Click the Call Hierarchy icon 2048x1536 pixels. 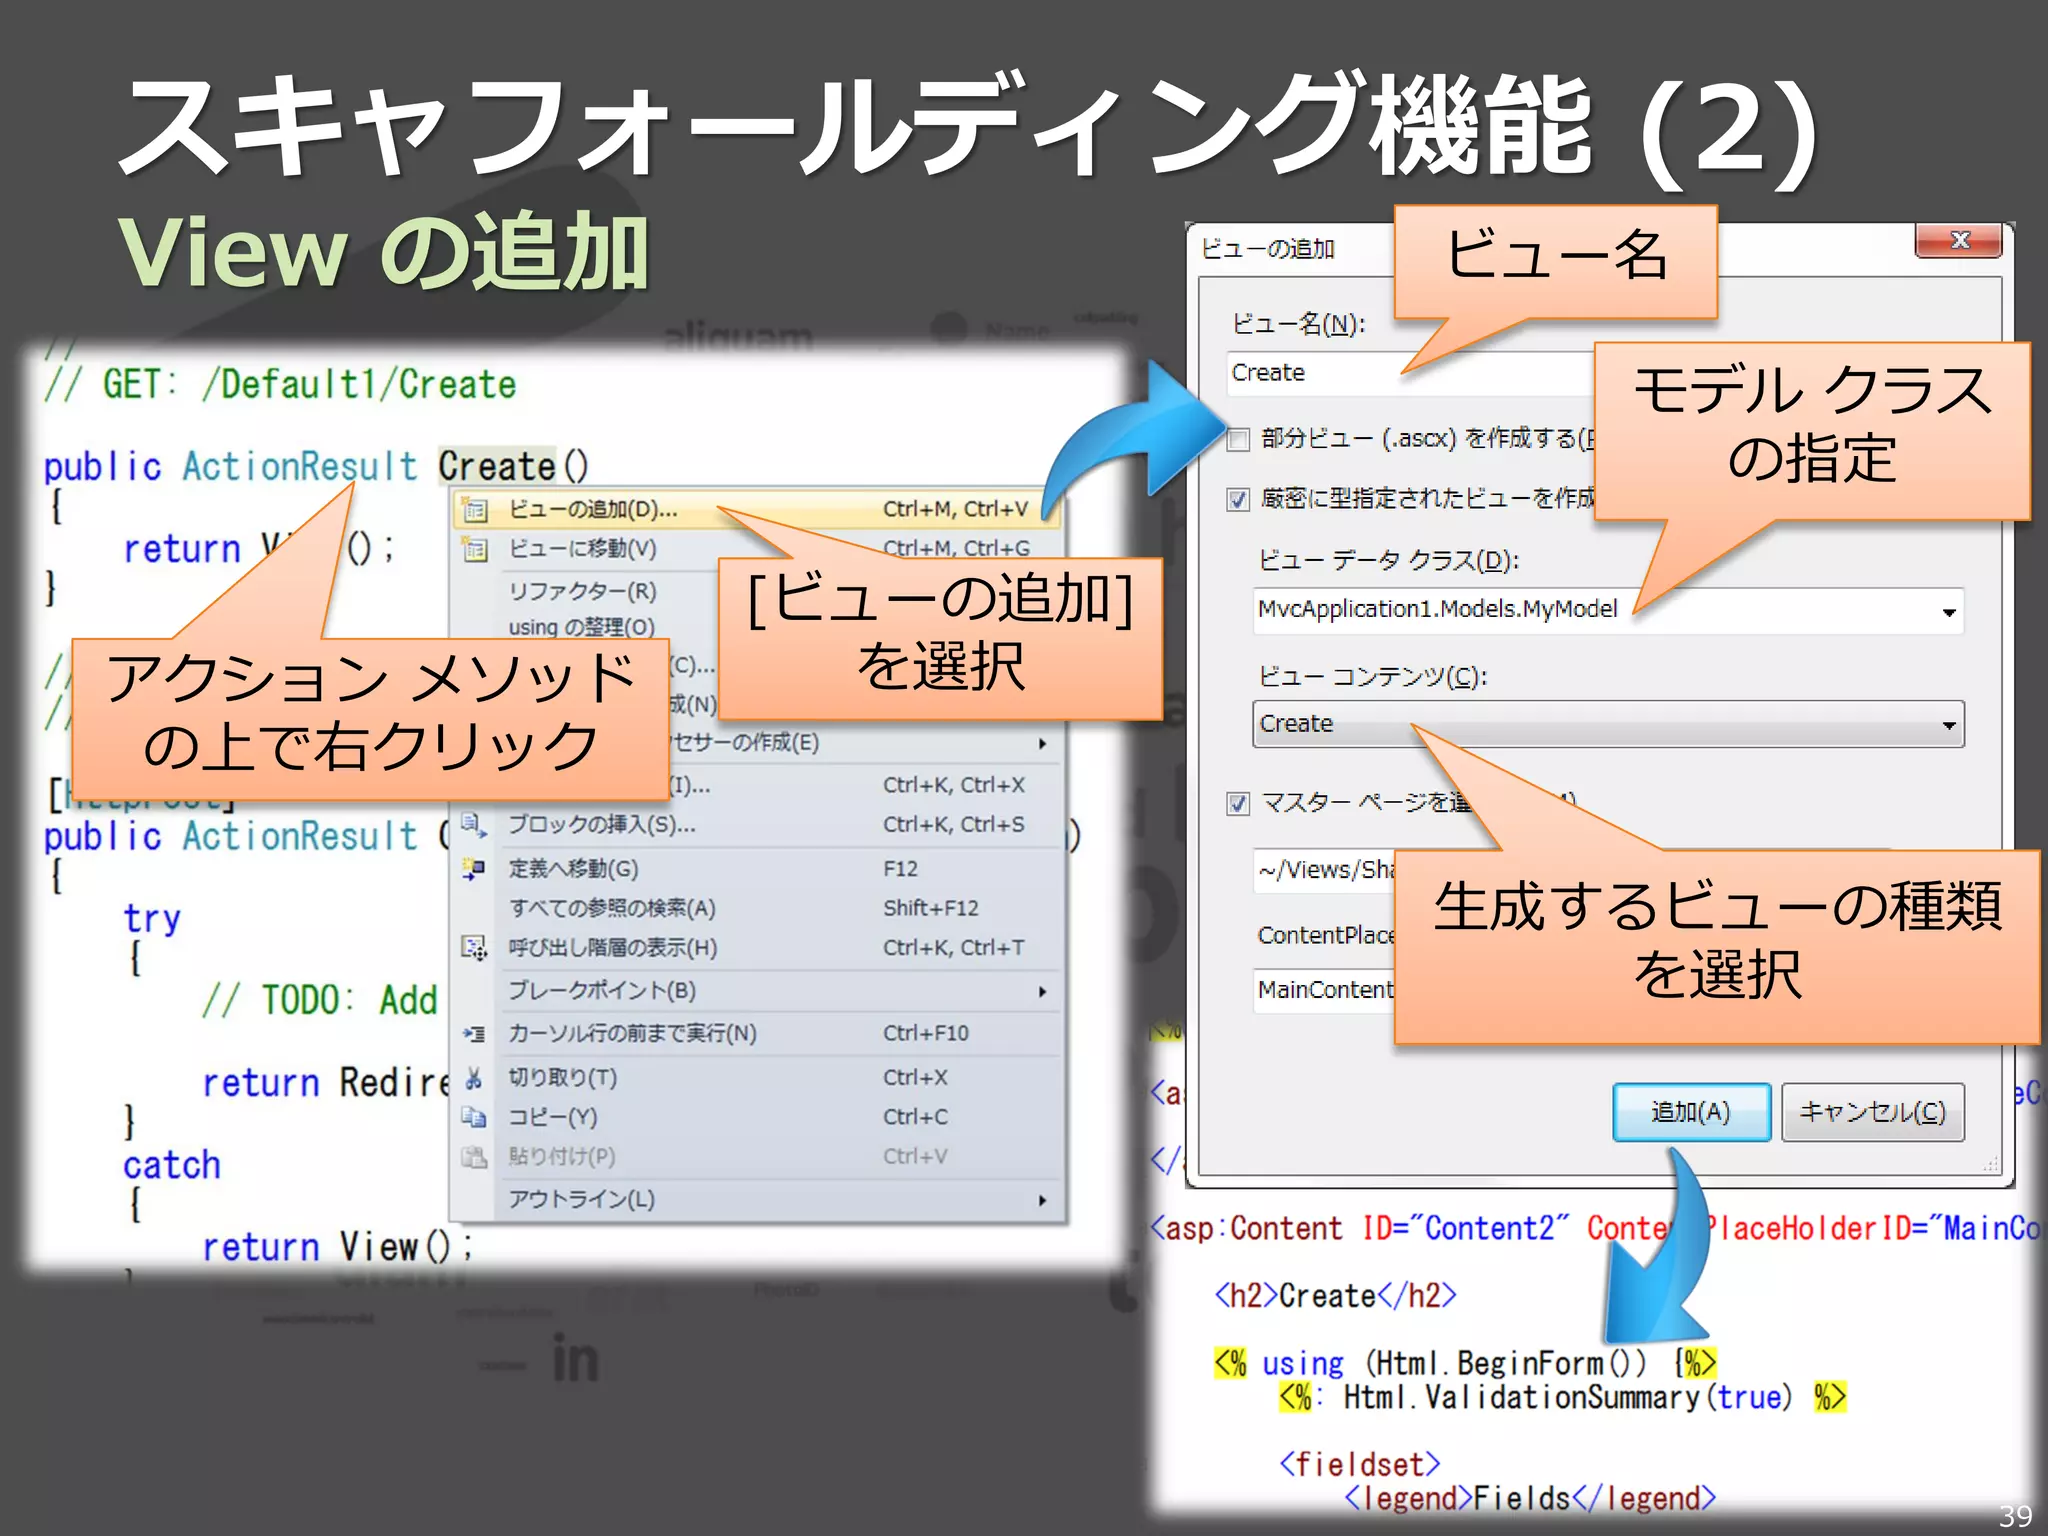pos(474,948)
